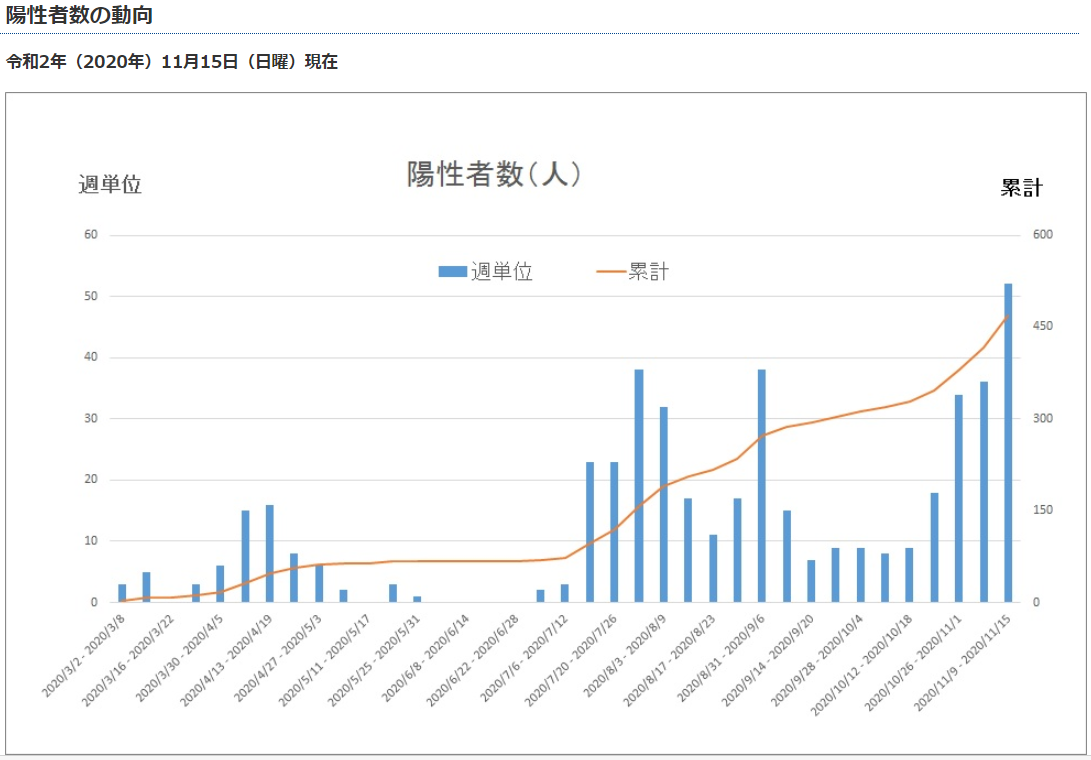Screen dimensions: 1091x760
Task: Click the legend text 週単位 beside the blue swatch
Action: tap(502, 271)
